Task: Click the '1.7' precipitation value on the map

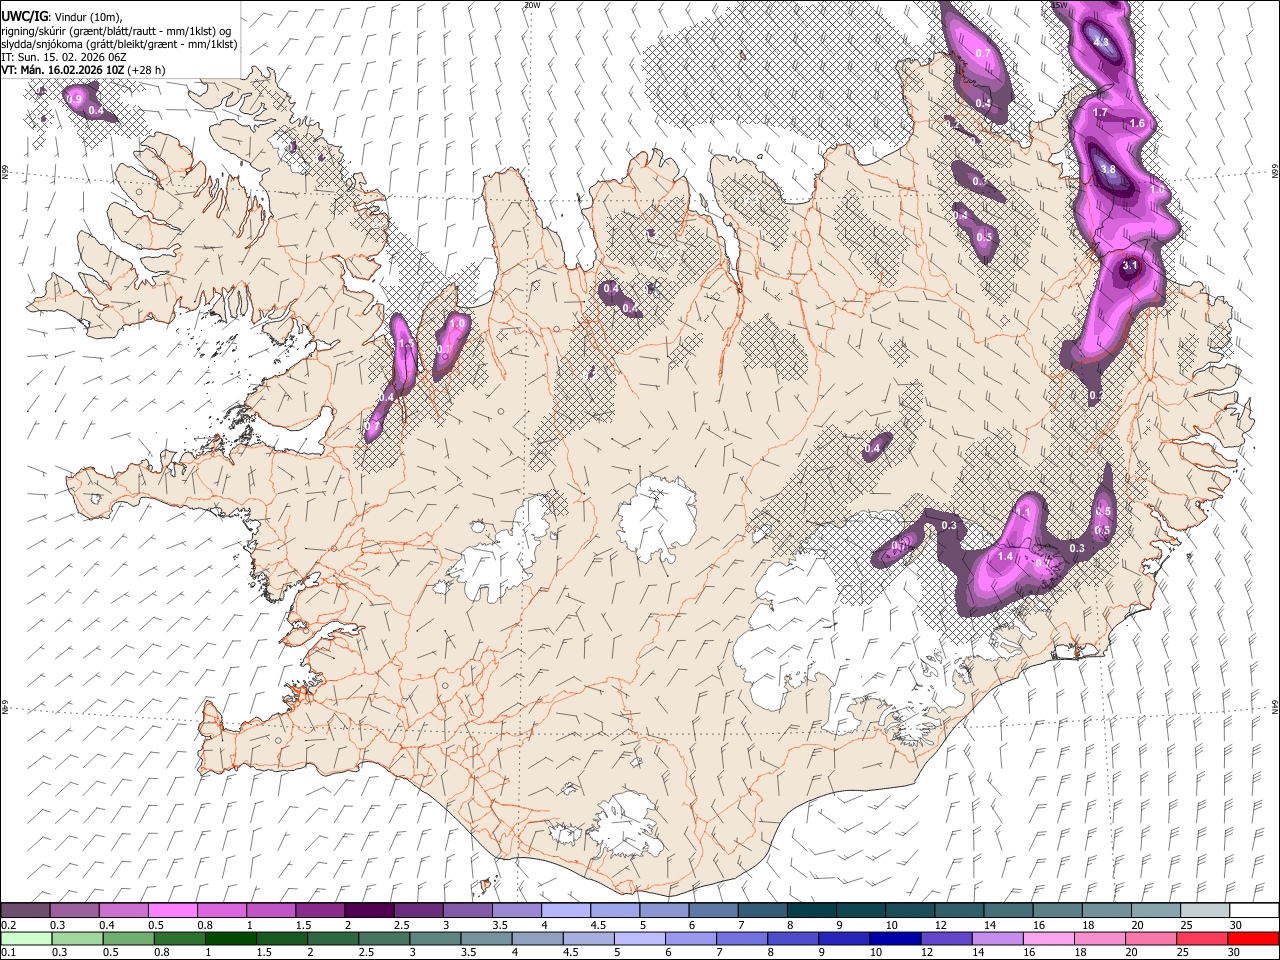Action: coord(1101,113)
